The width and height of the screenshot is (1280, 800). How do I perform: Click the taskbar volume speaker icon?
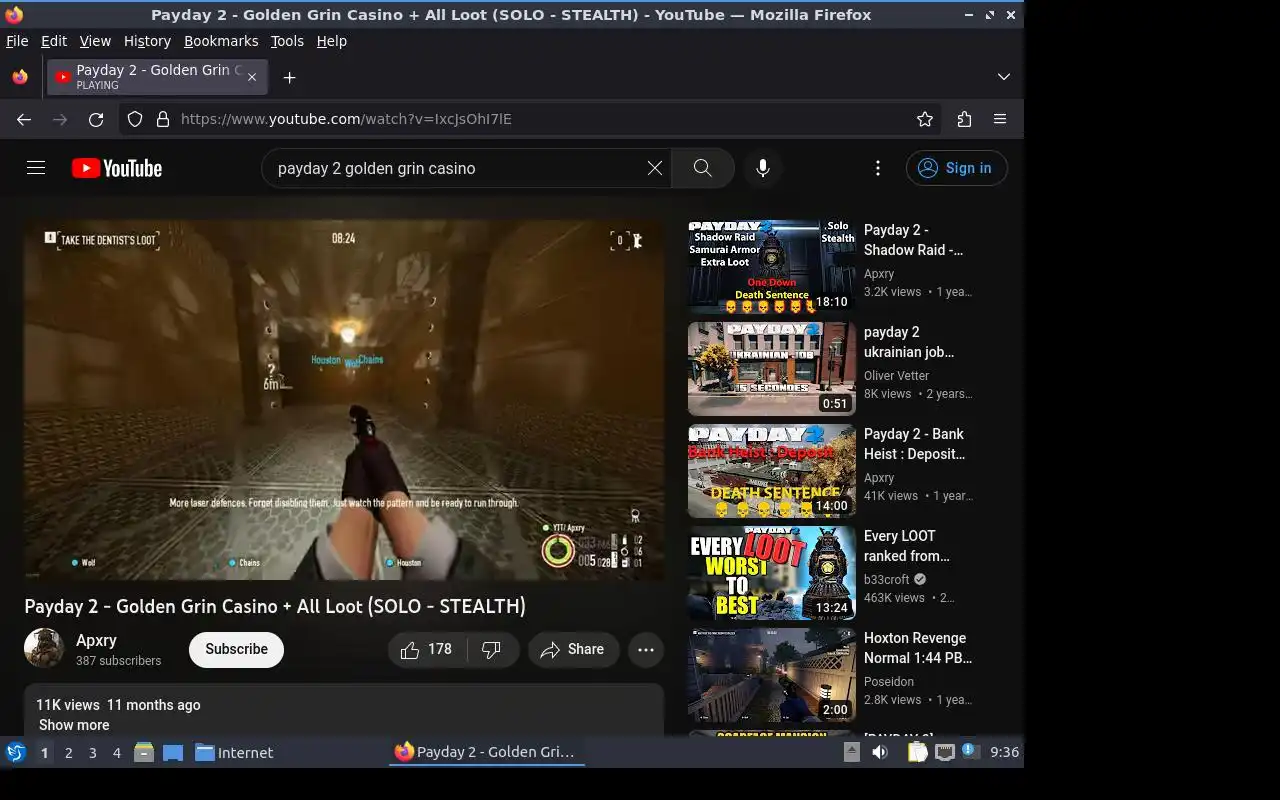pos(880,752)
